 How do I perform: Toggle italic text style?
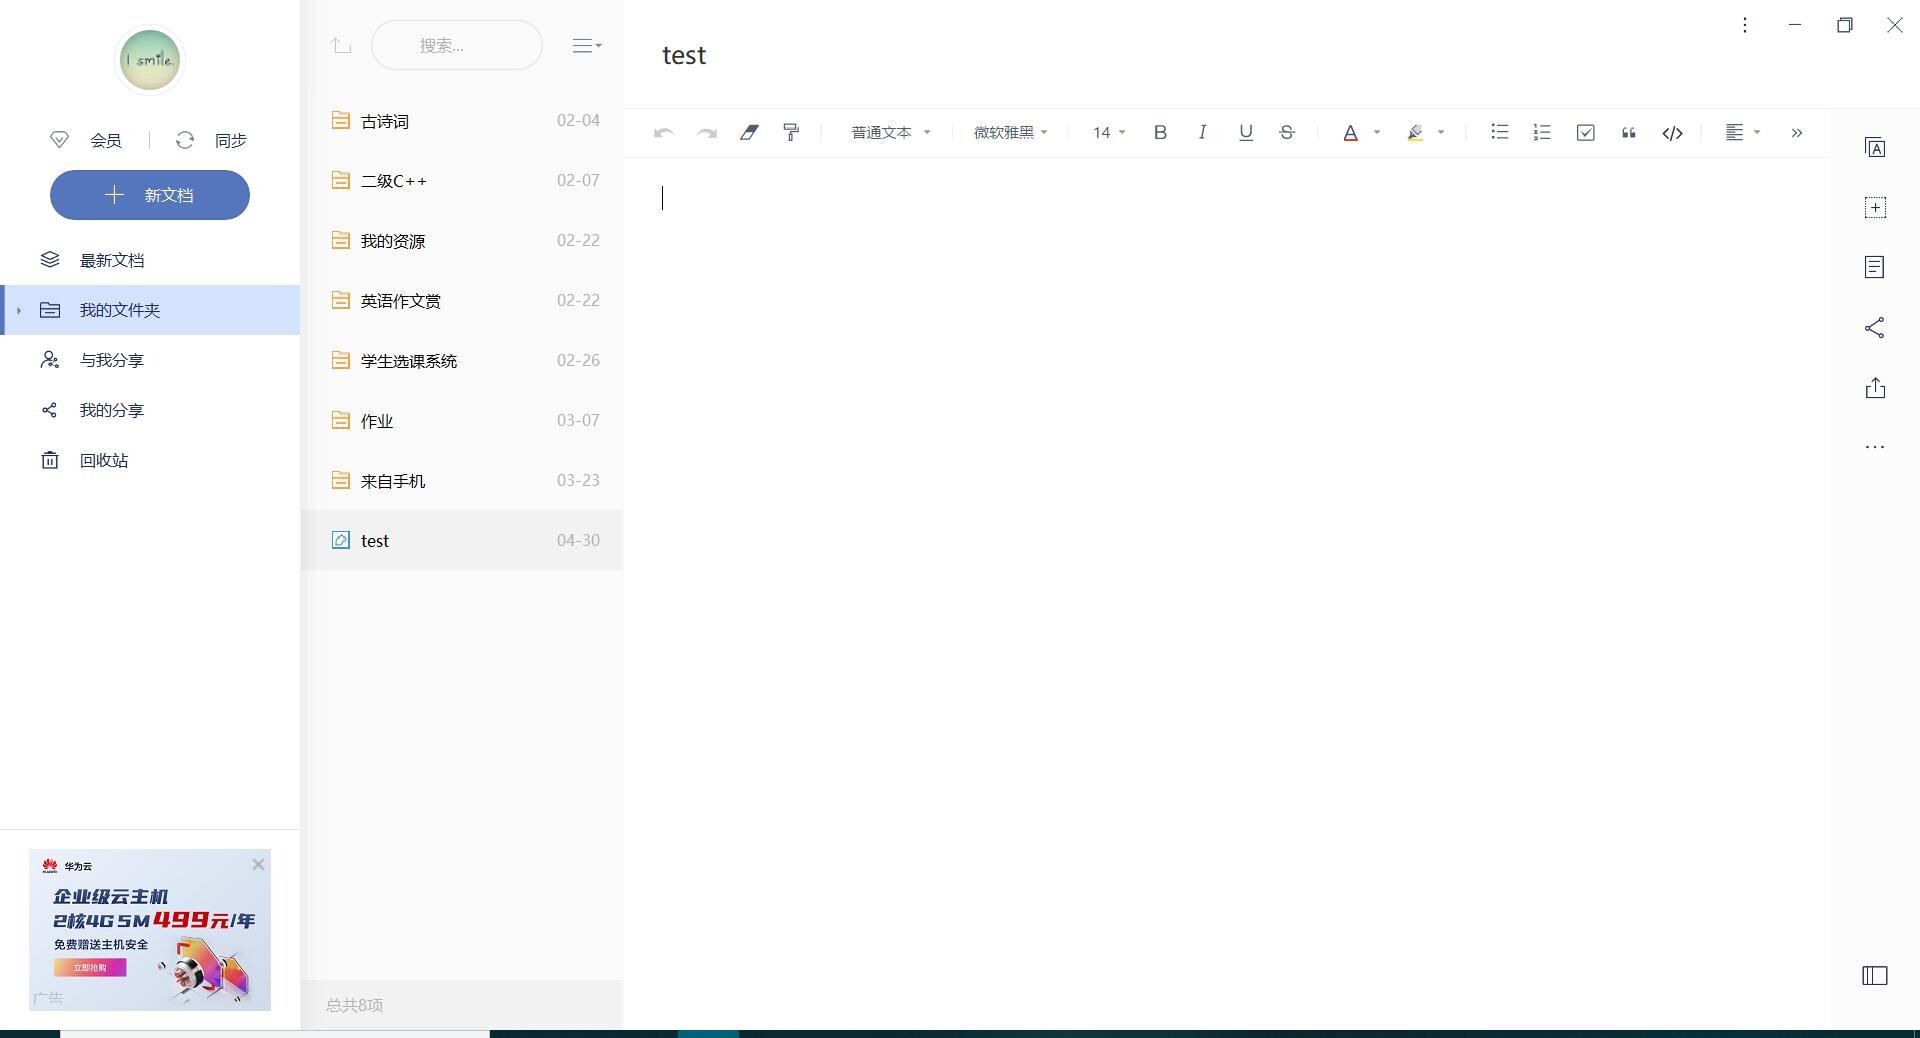pyautogui.click(x=1202, y=132)
